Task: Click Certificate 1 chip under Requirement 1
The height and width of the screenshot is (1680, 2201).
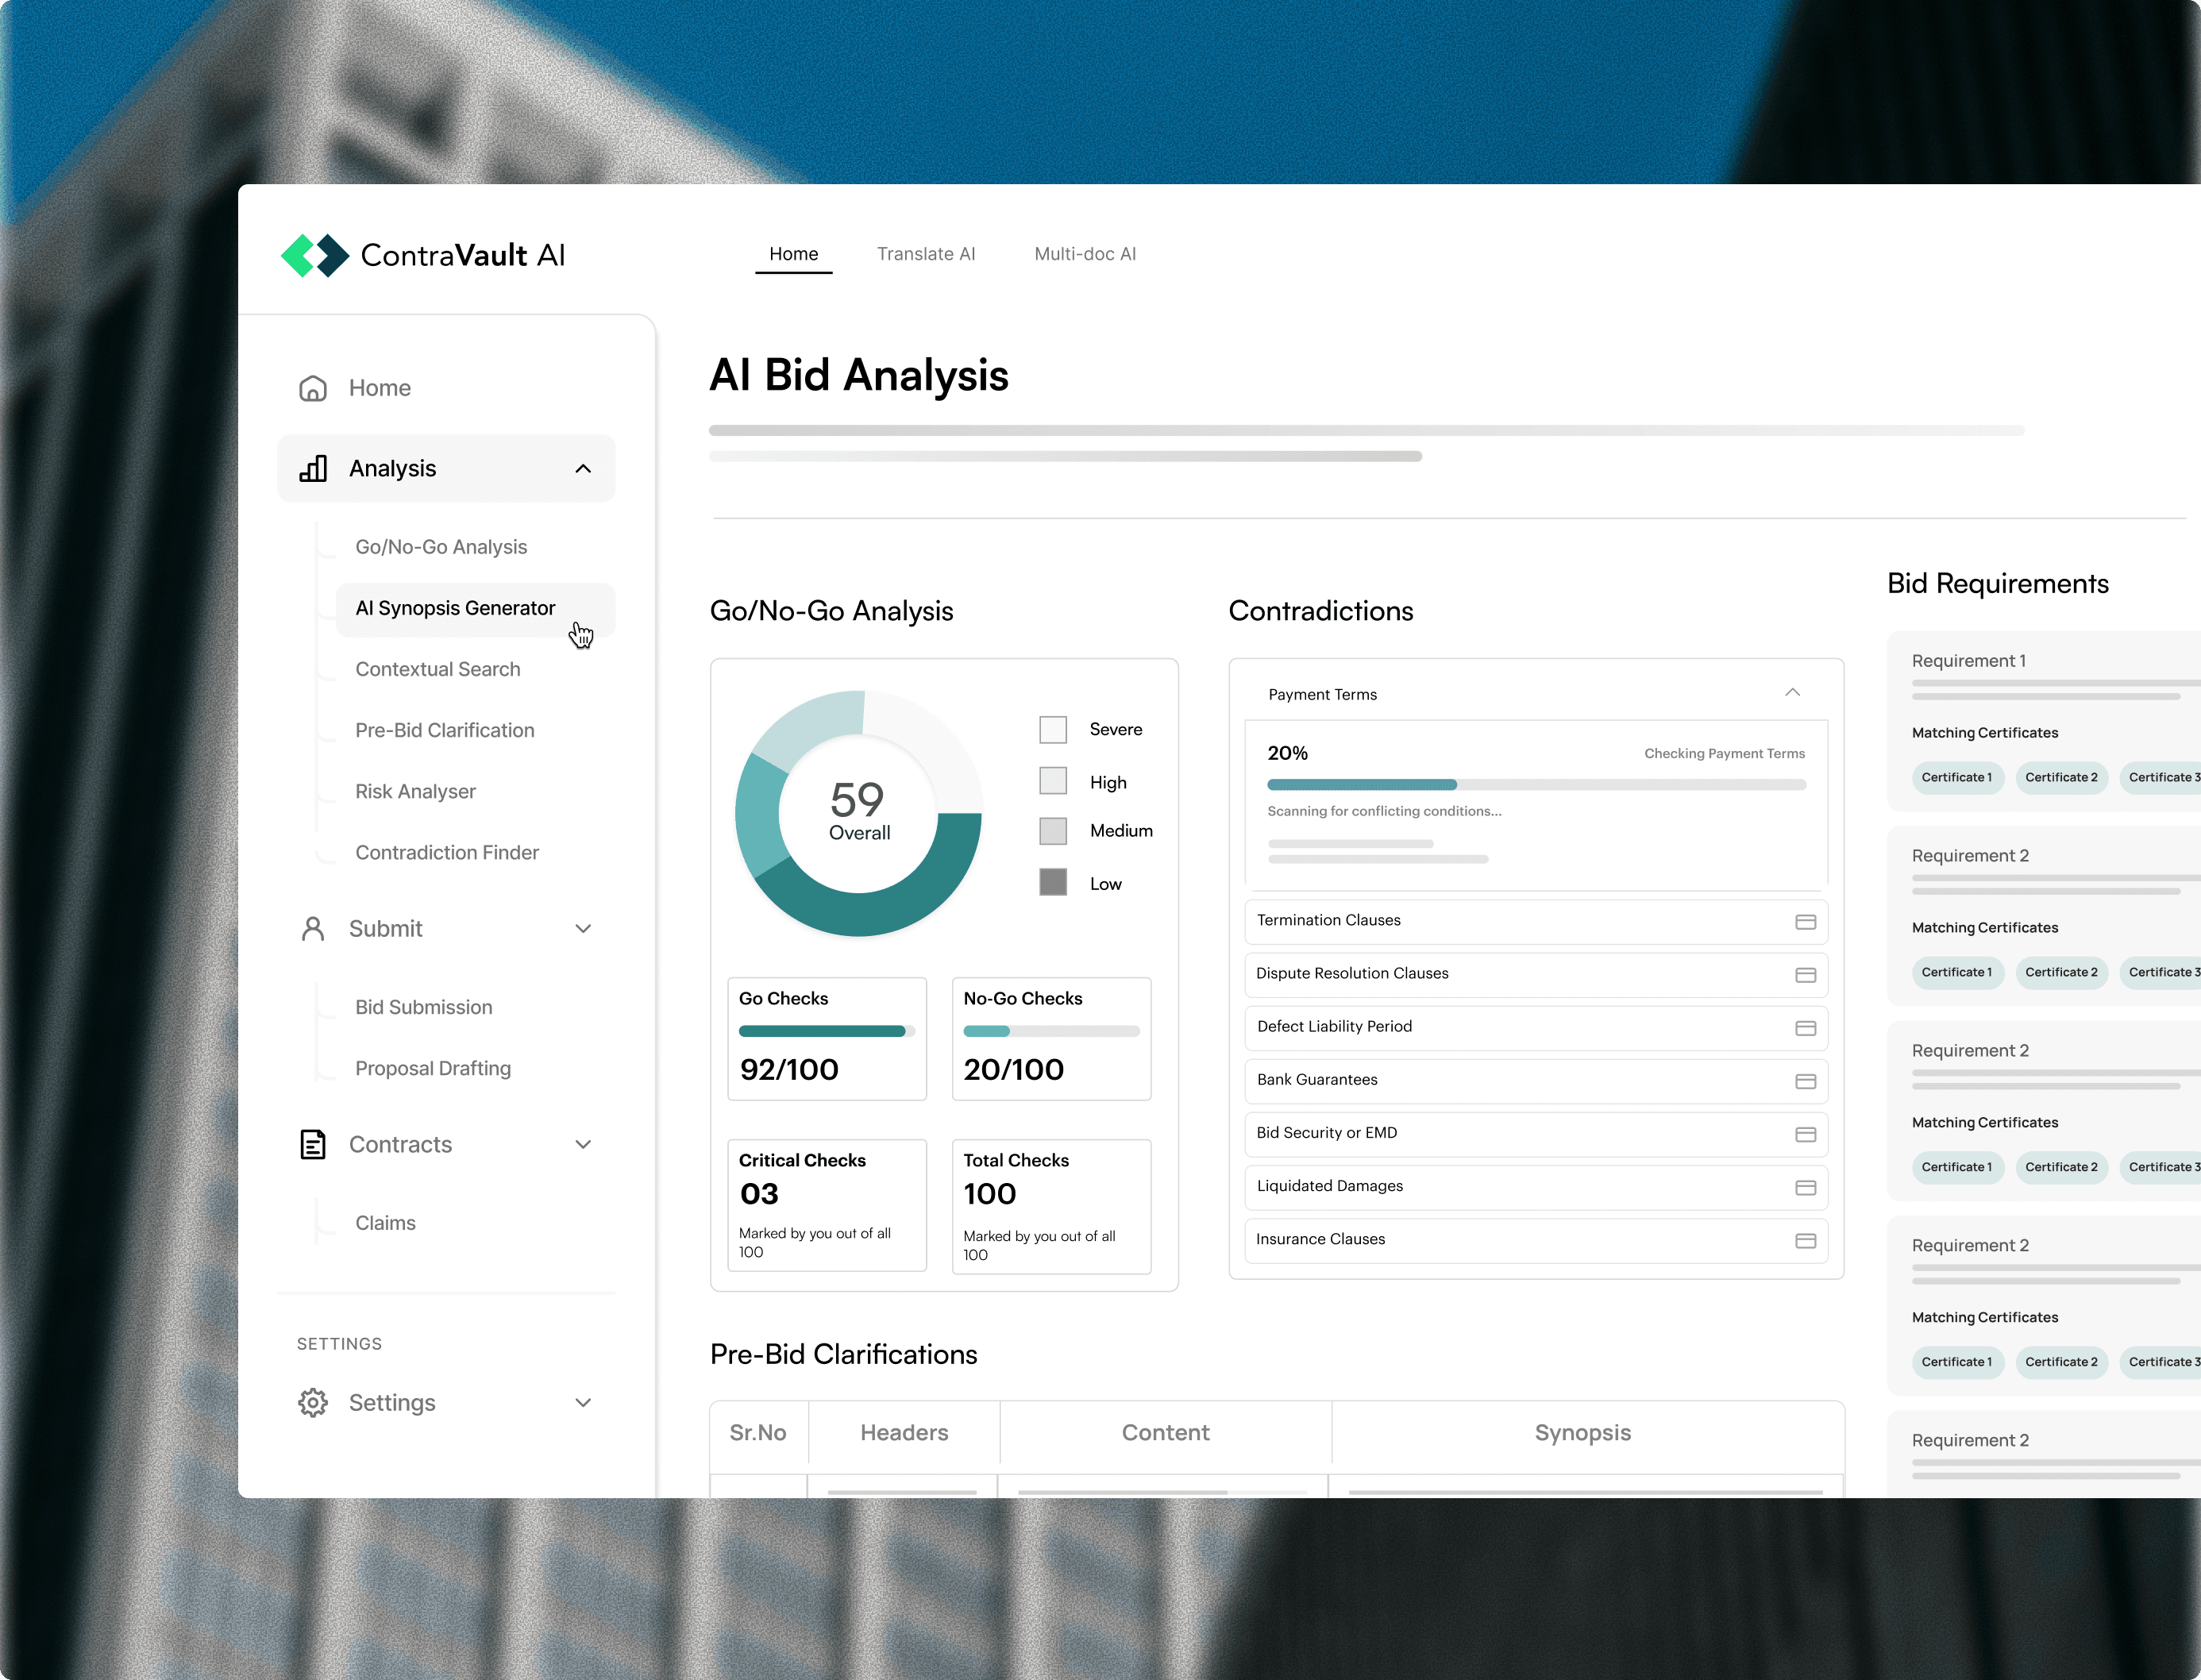Action: tap(1957, 777)
